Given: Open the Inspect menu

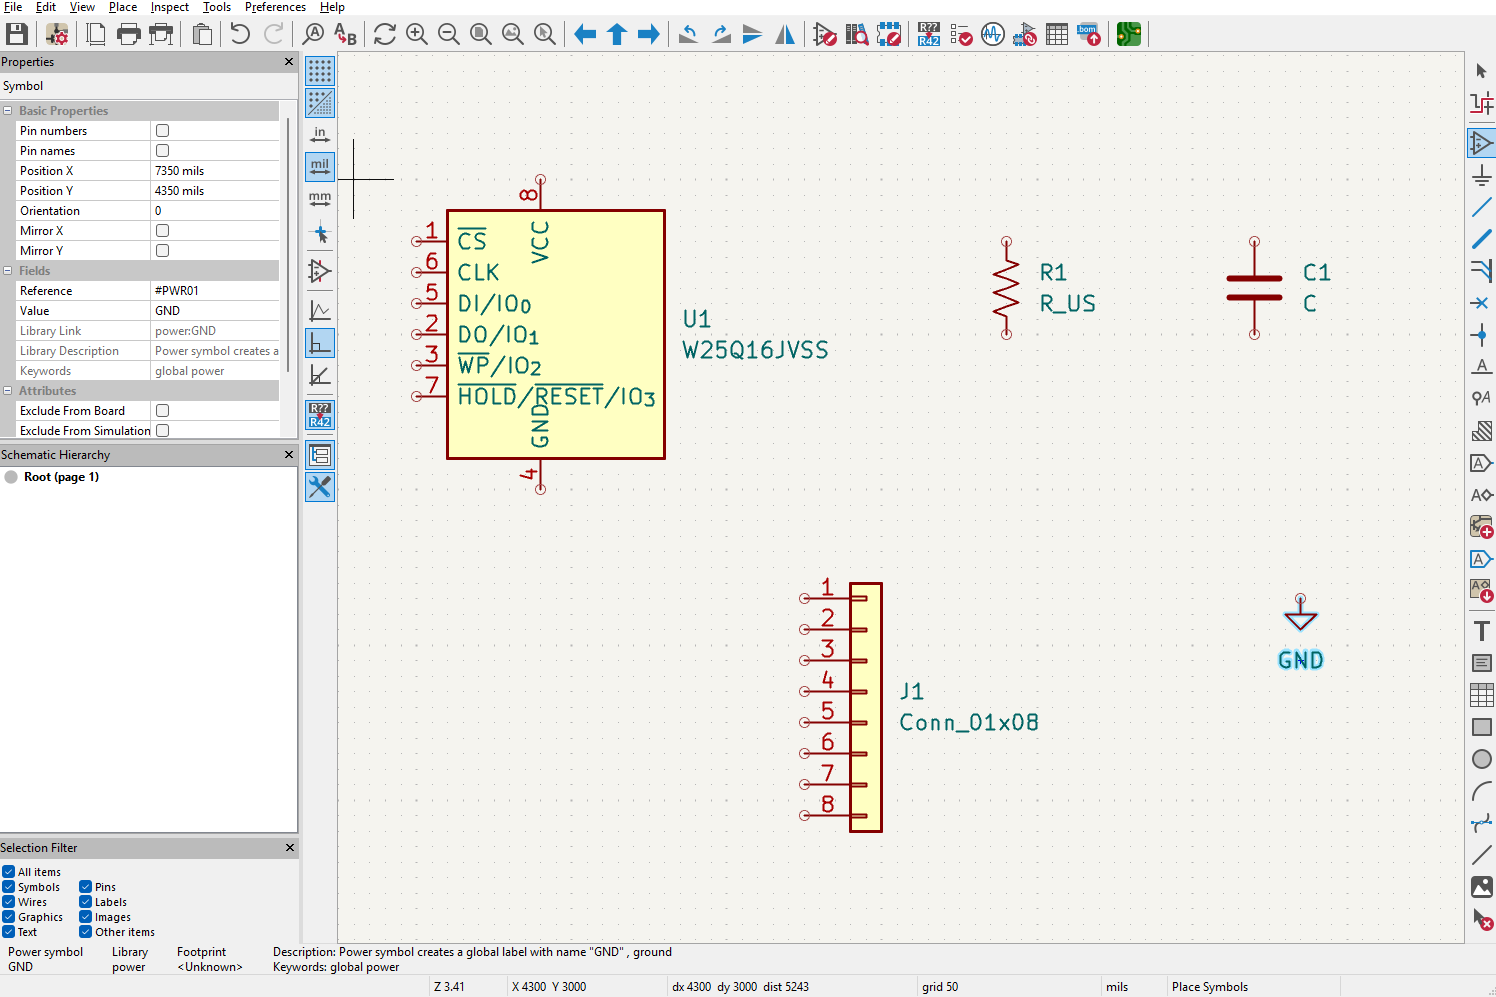Looking at the screenshot, I should coord(170,7).
